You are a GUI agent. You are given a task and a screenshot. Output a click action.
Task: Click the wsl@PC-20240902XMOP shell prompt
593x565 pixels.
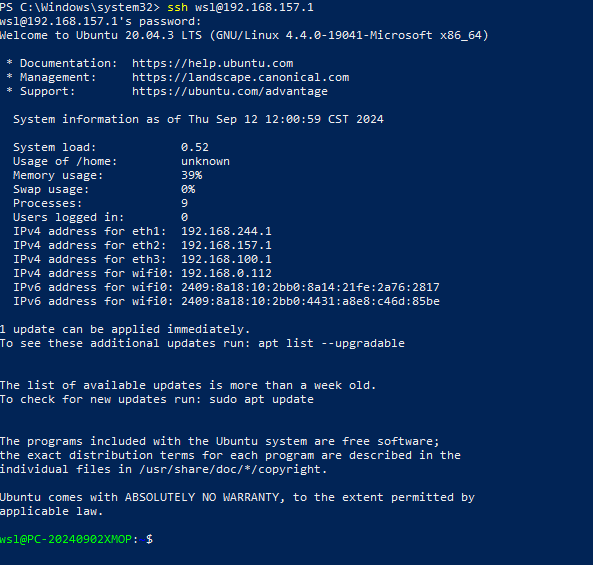66,539
